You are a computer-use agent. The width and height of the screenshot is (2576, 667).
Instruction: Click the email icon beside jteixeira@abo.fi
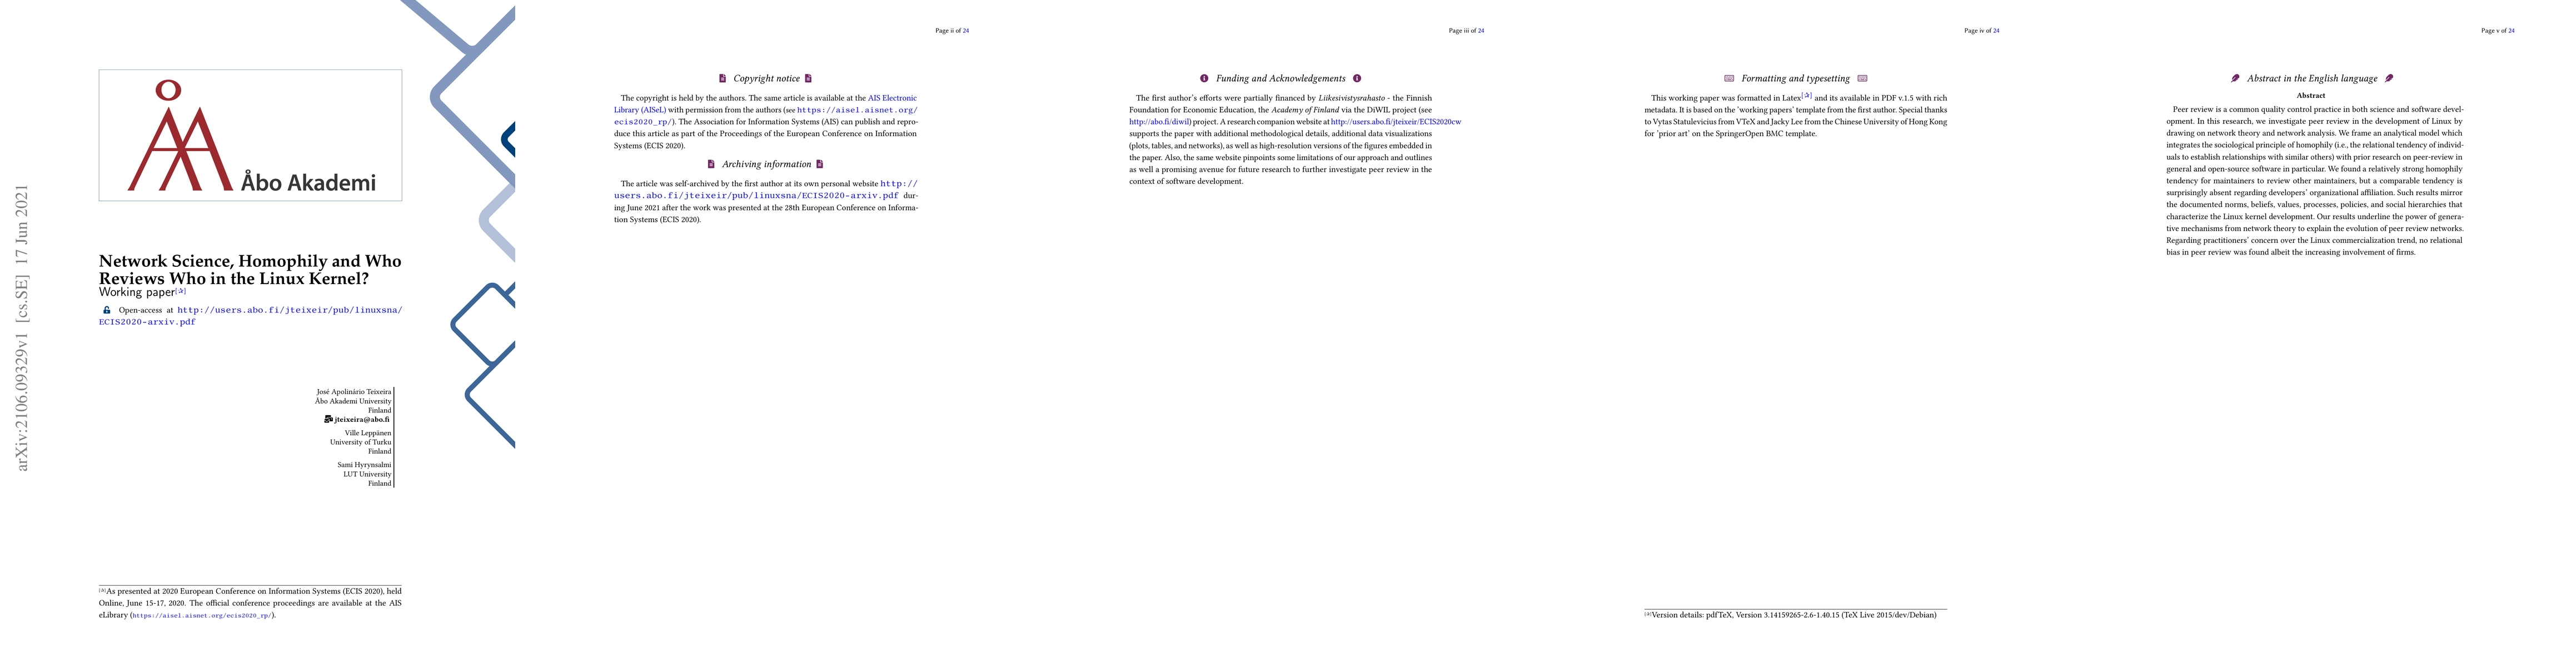(x=328, y=419)
